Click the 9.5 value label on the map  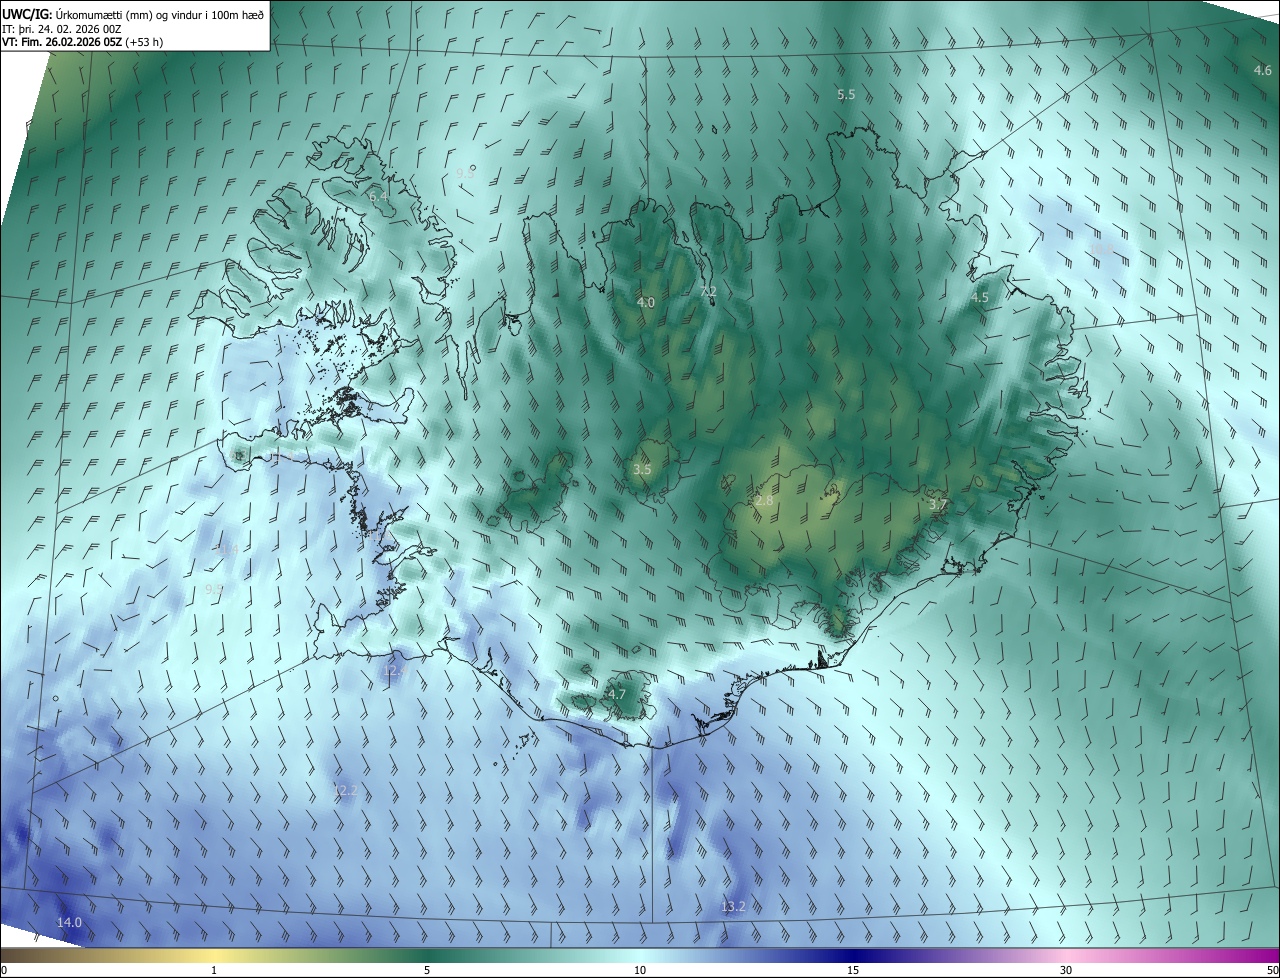[x=213, y=589]
